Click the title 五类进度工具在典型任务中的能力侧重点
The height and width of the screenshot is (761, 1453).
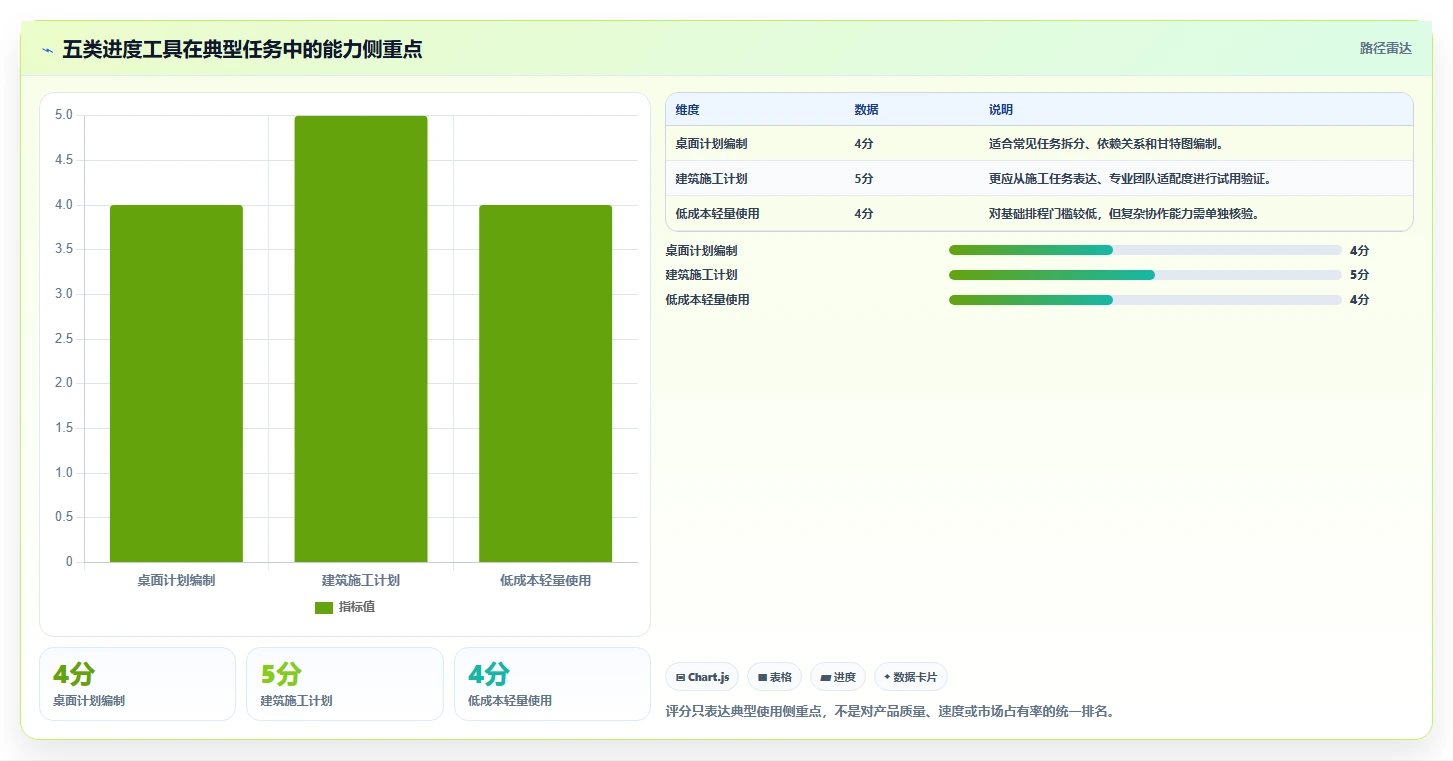(x=242, y=50)
